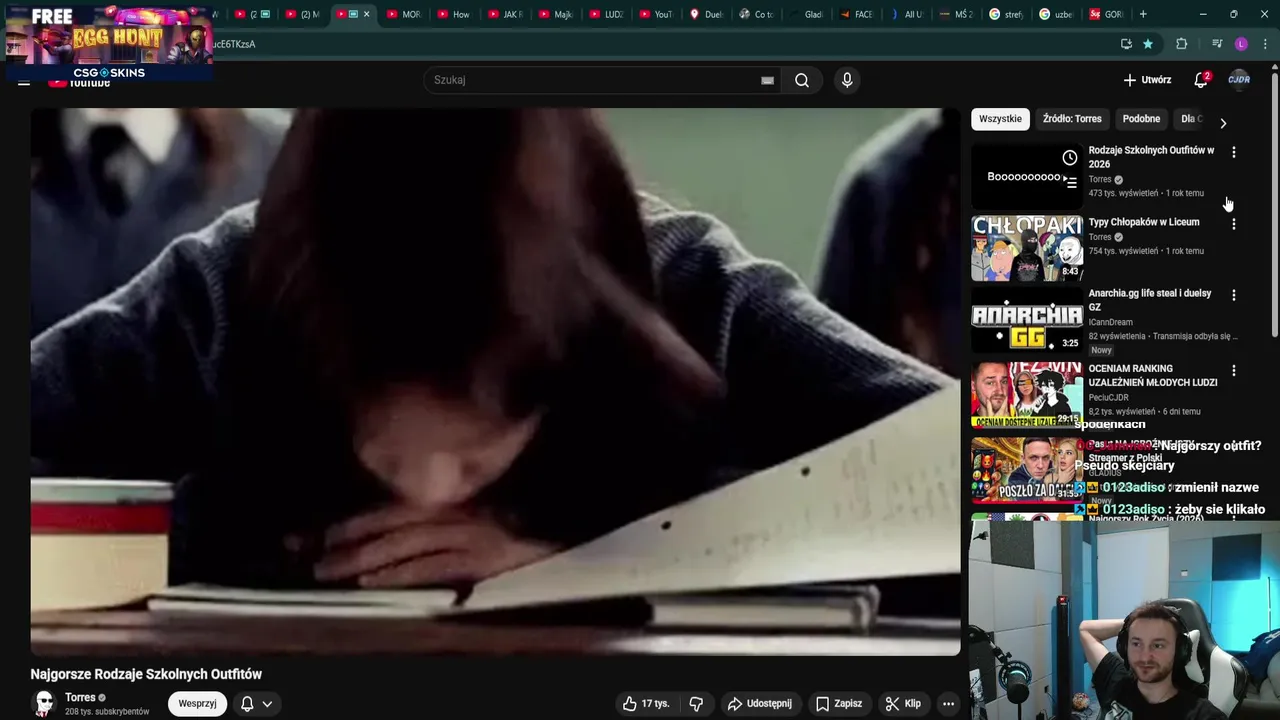Image resolution: width=1280 pixels, height=720 pixels.
Task: Open OCENIAM RANKING UZALEŻNIEŃ thumbnail
Action: [x=1027, y=394]
